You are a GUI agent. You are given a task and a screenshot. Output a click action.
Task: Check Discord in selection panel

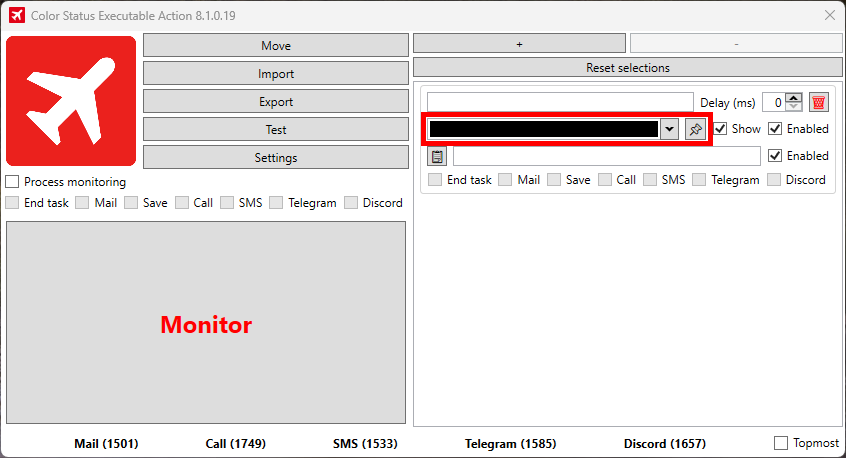click(x=774, y=180)
